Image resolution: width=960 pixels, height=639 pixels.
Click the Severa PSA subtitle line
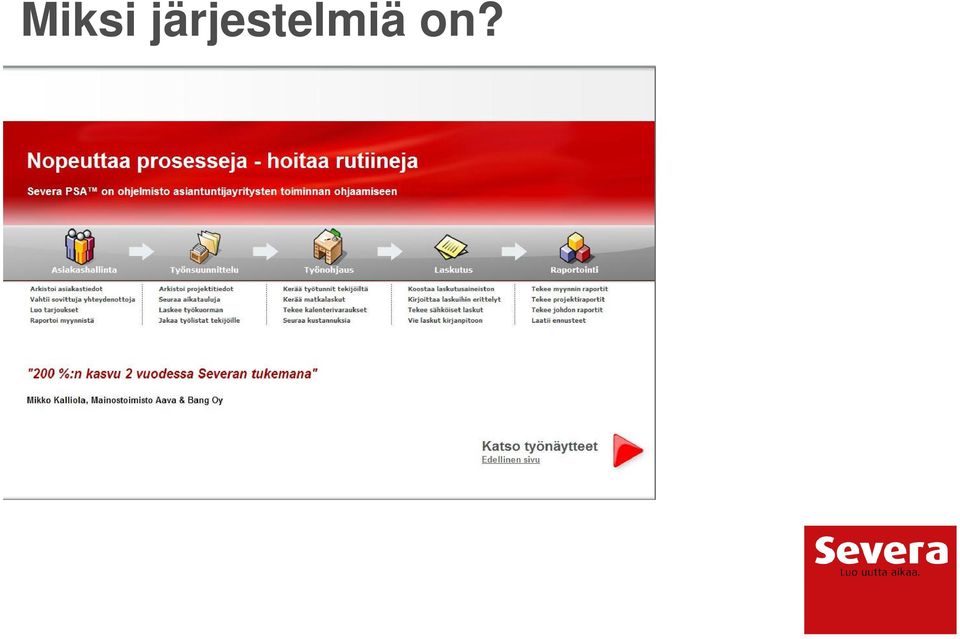pos(212,192)
